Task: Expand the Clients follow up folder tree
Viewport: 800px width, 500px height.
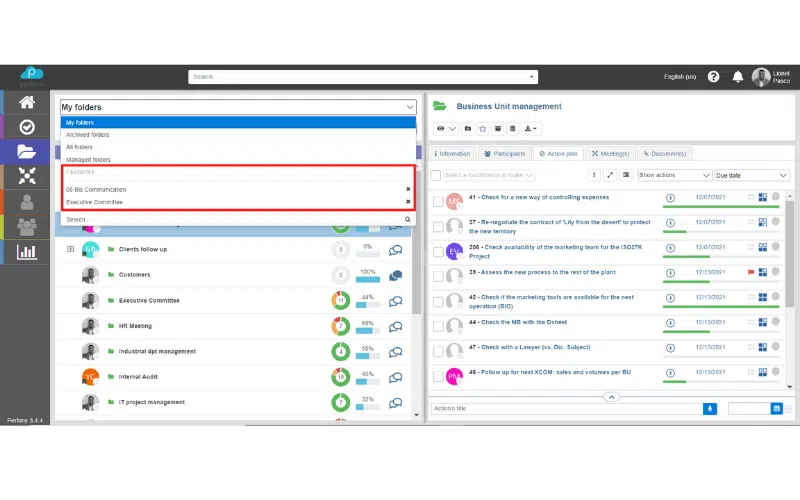Action: 70,249
